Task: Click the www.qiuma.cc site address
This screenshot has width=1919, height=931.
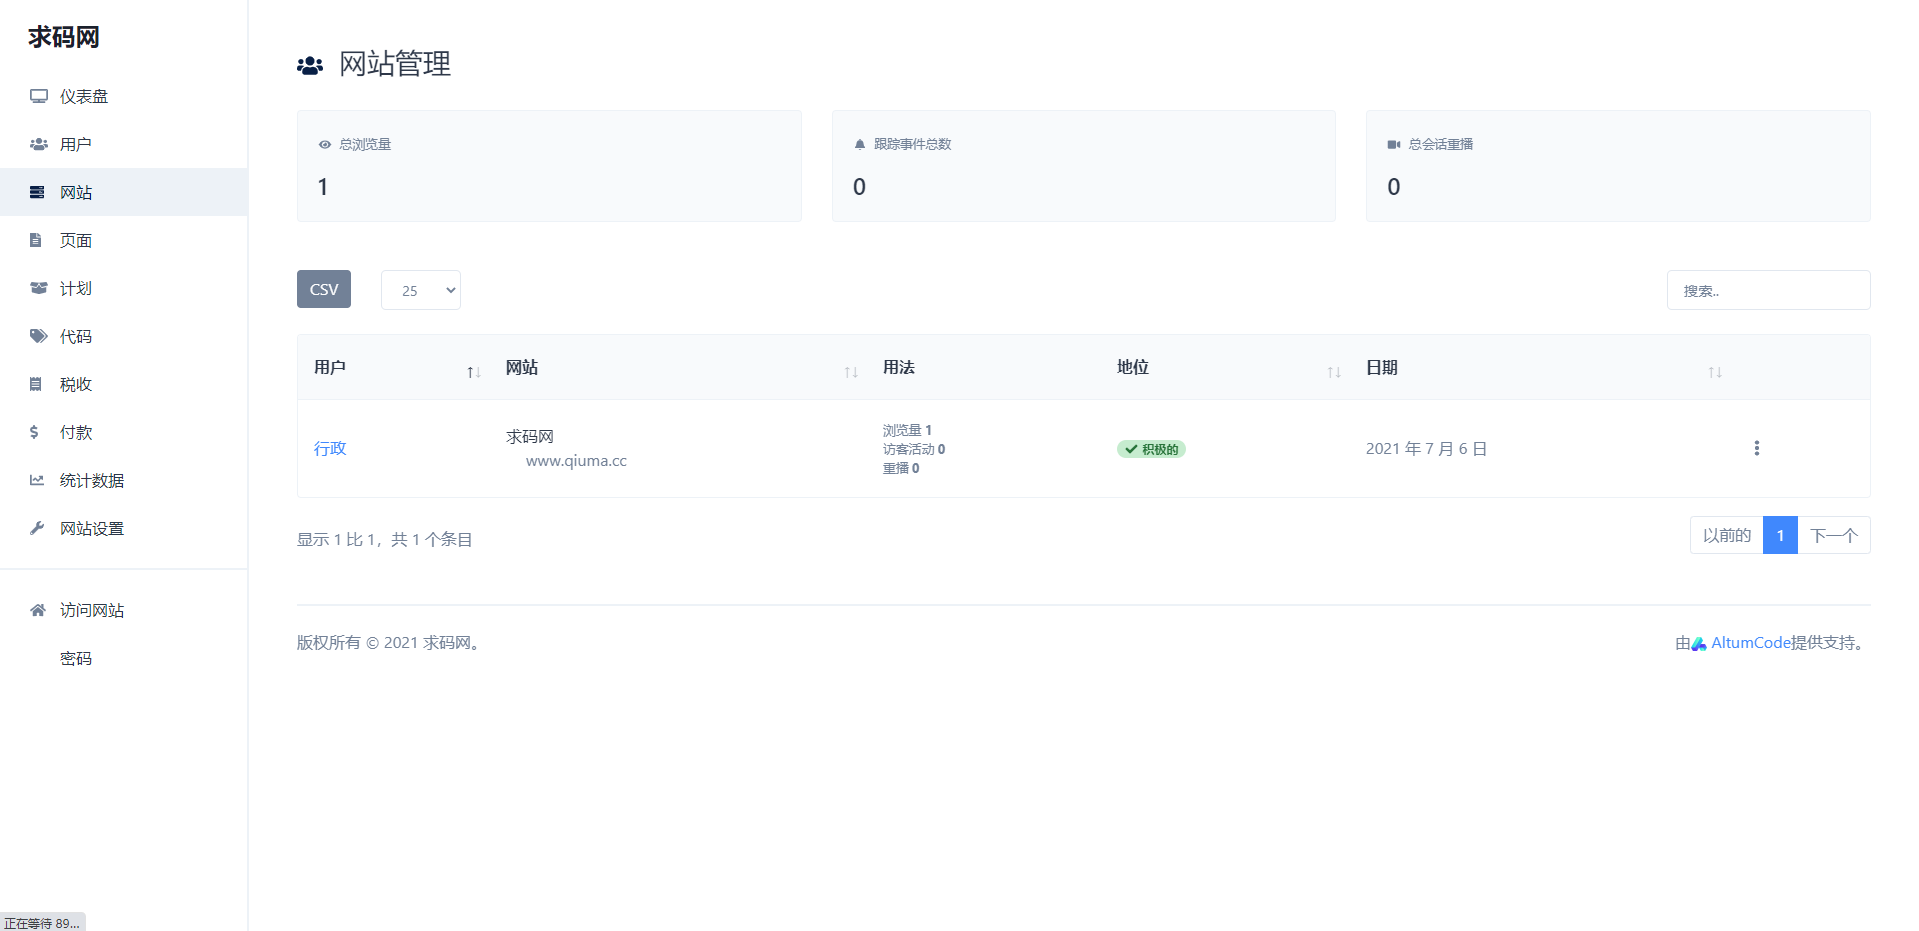Action: coord(576,461)
